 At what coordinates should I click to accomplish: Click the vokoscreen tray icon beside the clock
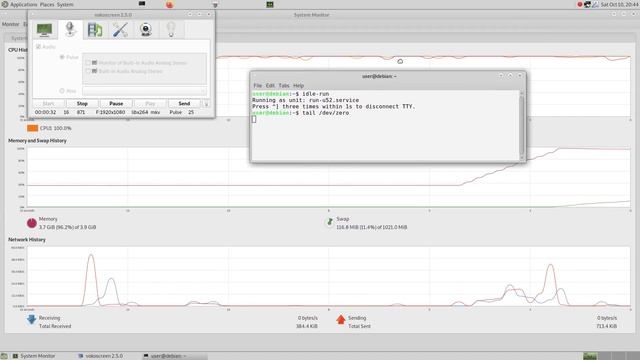point(587,4)
